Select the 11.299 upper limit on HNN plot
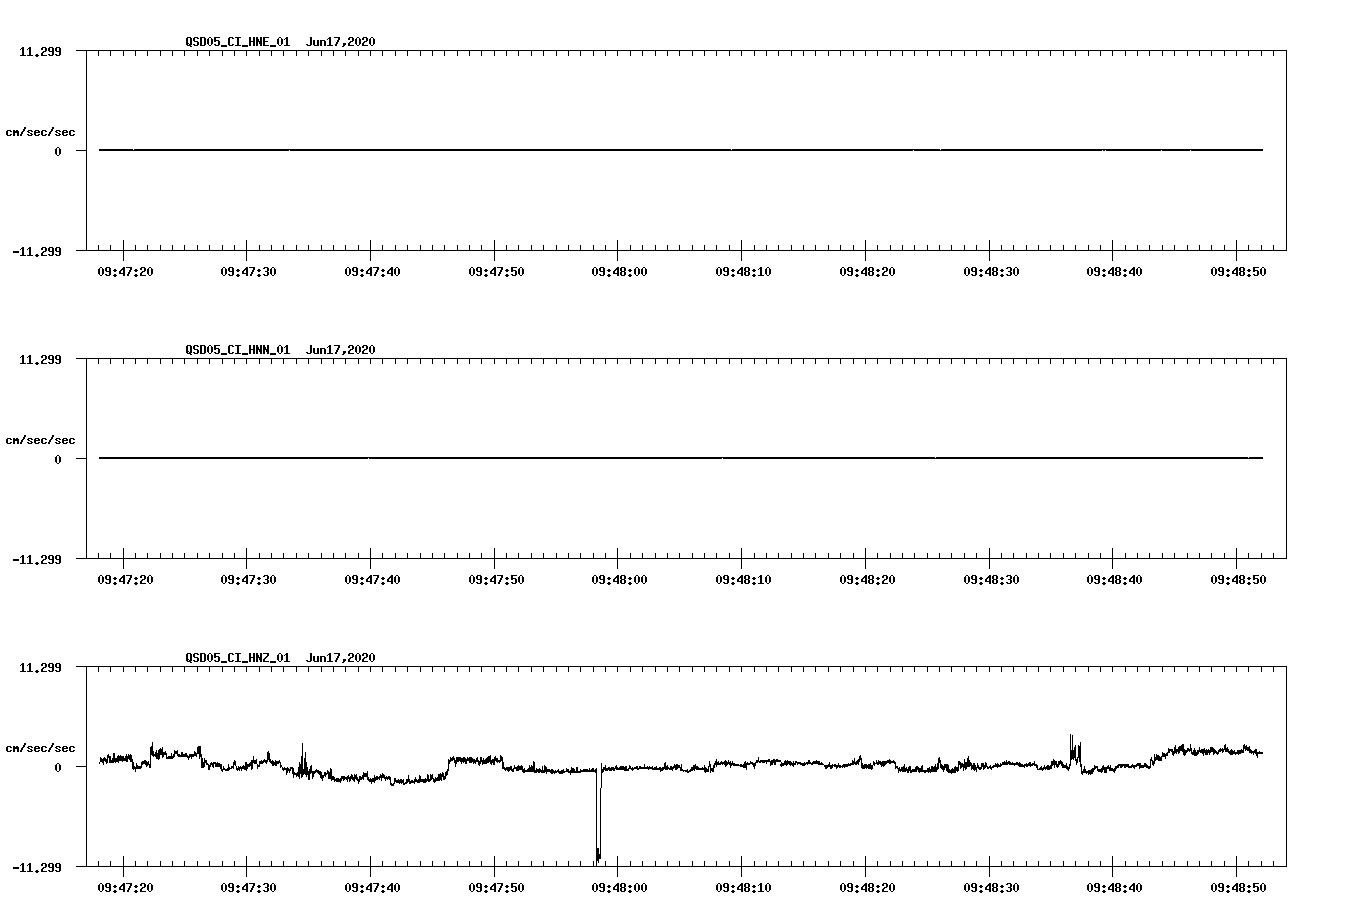Viewport: 1358px width, 924px height. [41, 359]
